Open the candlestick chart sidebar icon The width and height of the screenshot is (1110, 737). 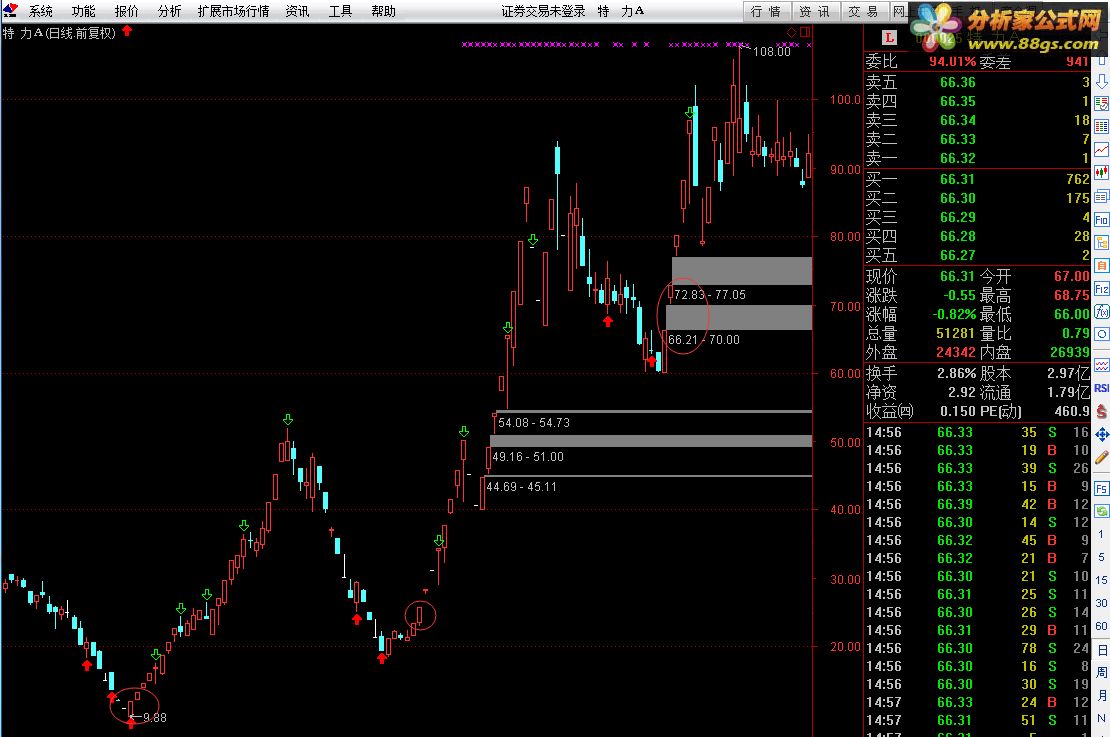click(1102, 173)
